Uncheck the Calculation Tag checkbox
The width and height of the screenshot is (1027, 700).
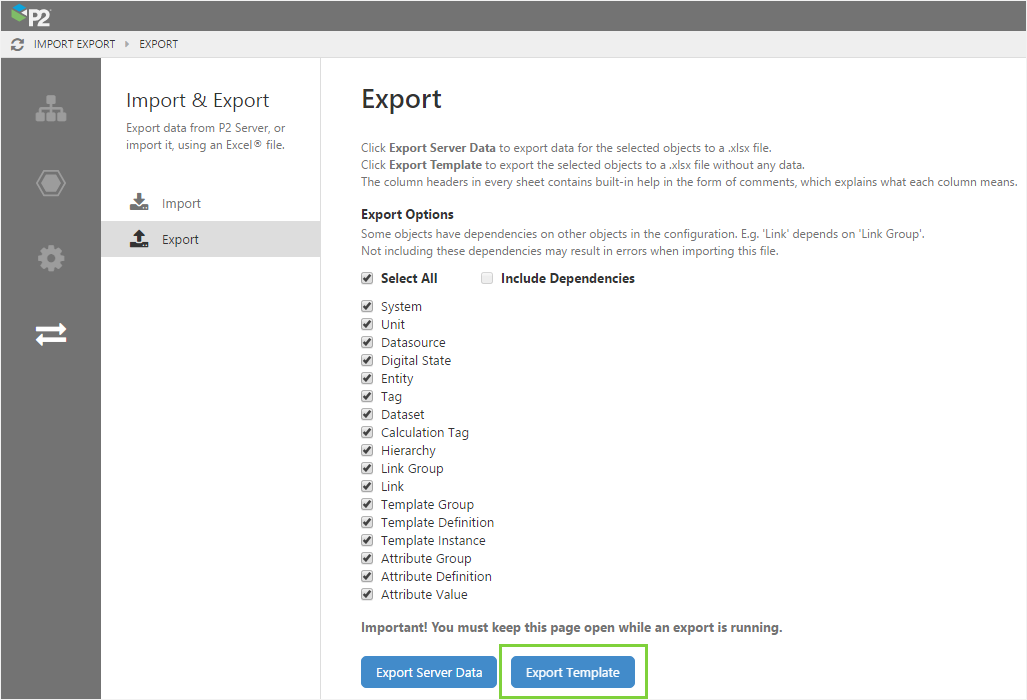[x=367, y=433]
